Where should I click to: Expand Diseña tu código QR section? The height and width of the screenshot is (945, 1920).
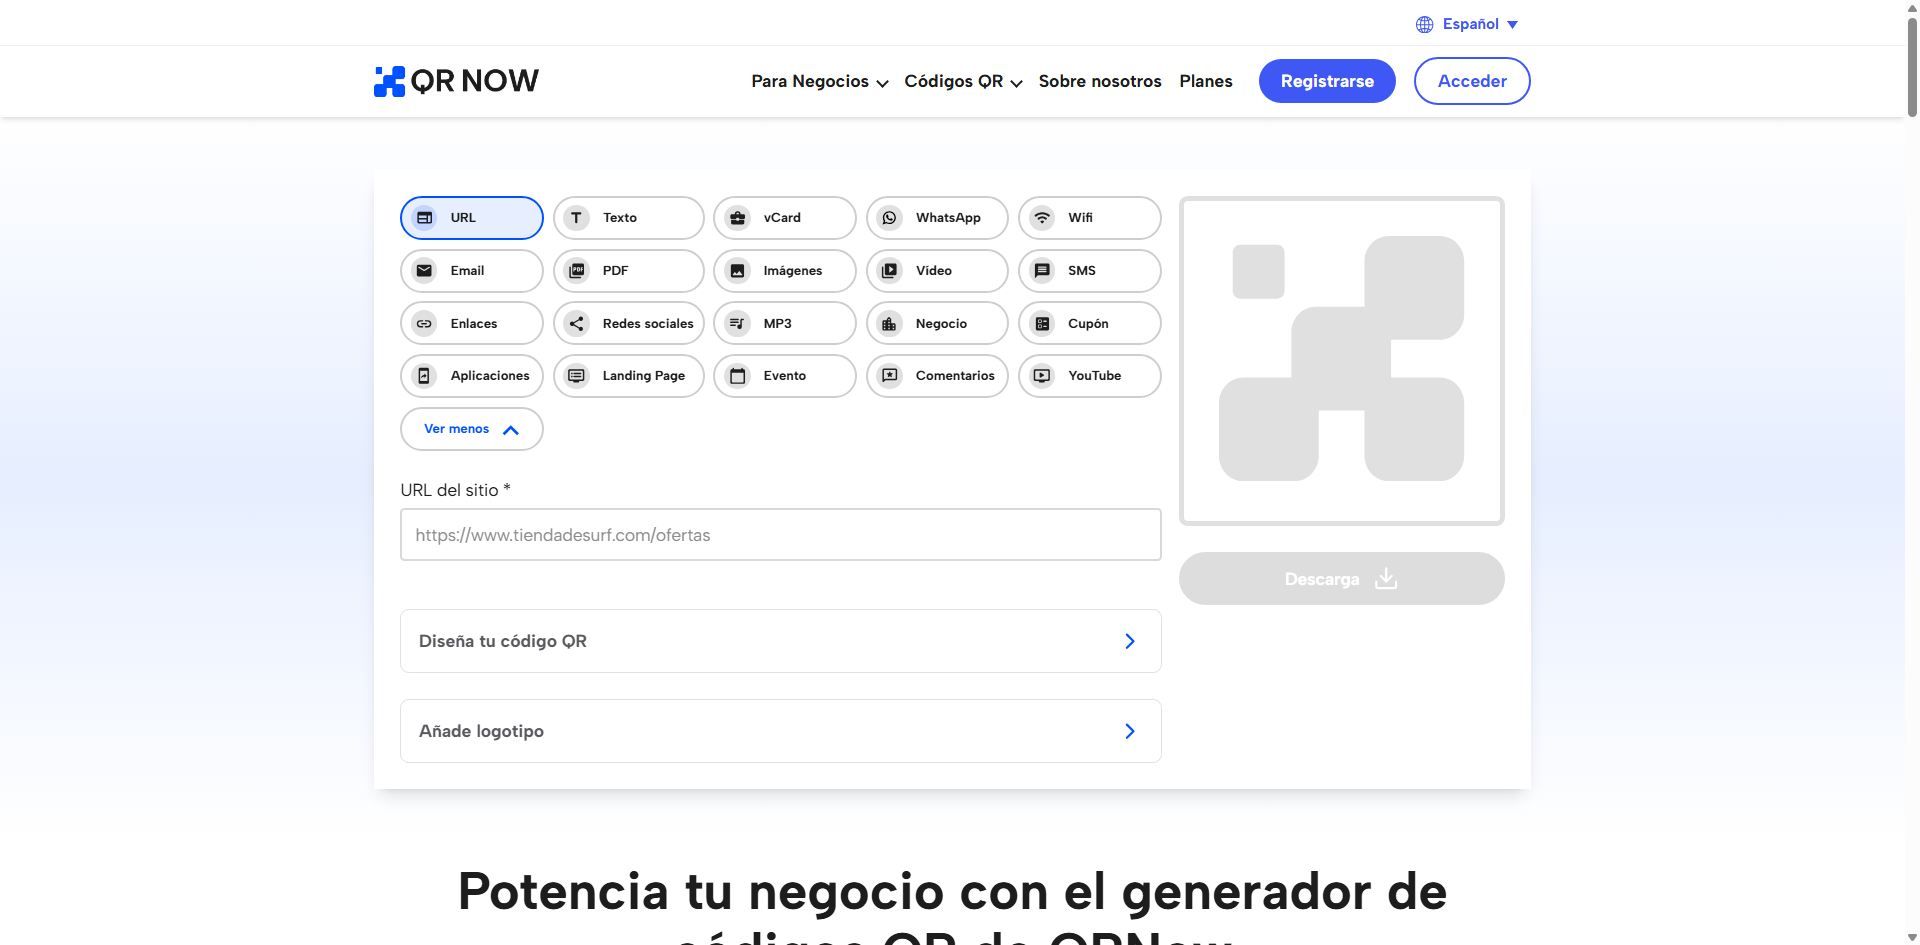click(781, 641)
